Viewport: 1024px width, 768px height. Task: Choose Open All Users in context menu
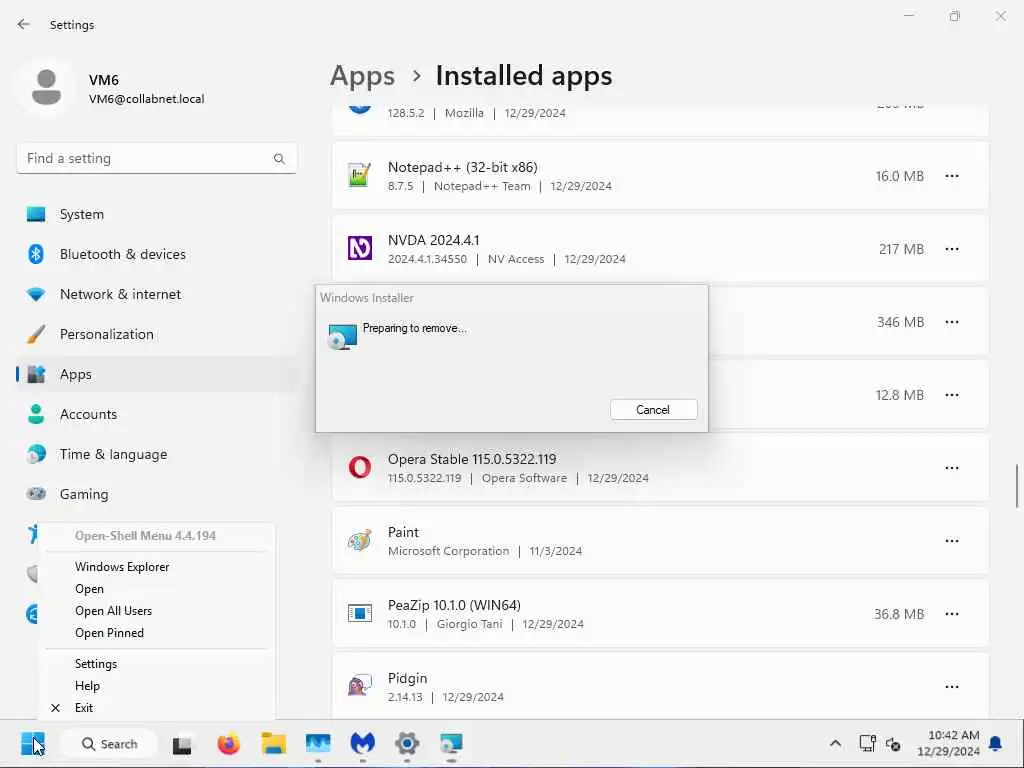point(113,611)
